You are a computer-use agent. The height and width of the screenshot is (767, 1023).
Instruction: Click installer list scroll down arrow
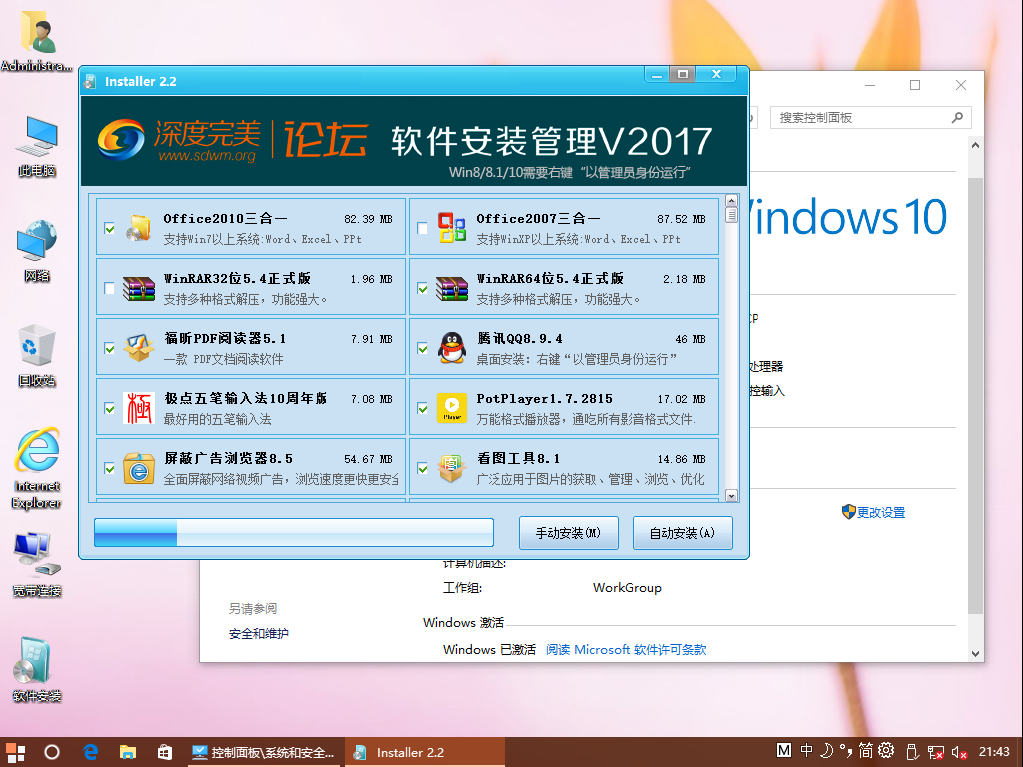(731, 496)
